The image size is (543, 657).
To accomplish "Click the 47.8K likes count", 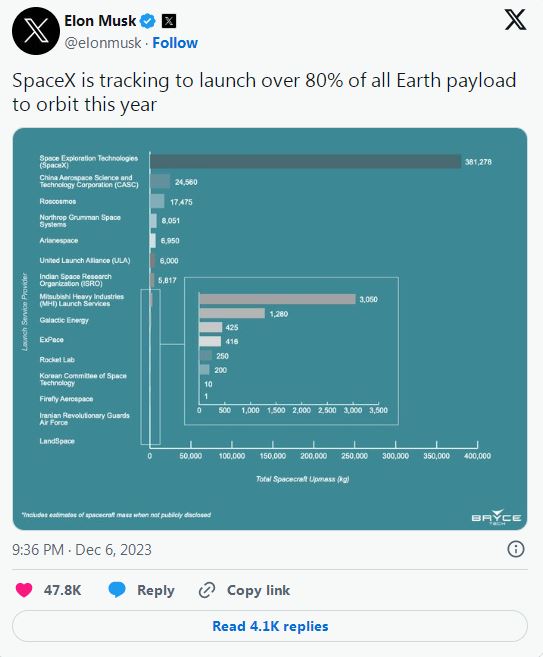I will (62, 590).
